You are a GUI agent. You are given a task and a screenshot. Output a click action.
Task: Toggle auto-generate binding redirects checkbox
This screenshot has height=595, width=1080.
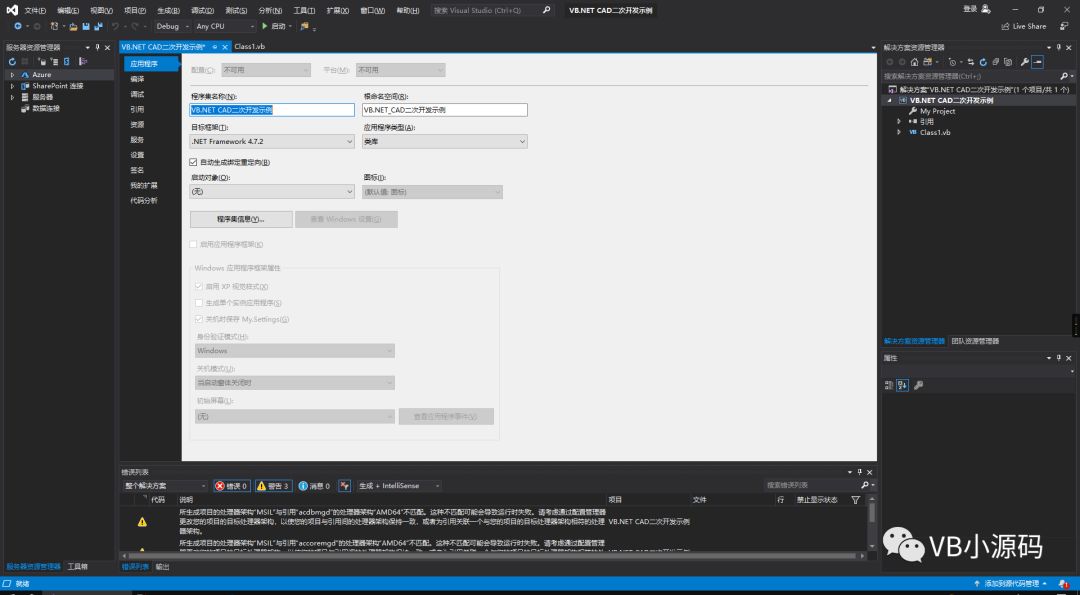(x=194, y=163)
